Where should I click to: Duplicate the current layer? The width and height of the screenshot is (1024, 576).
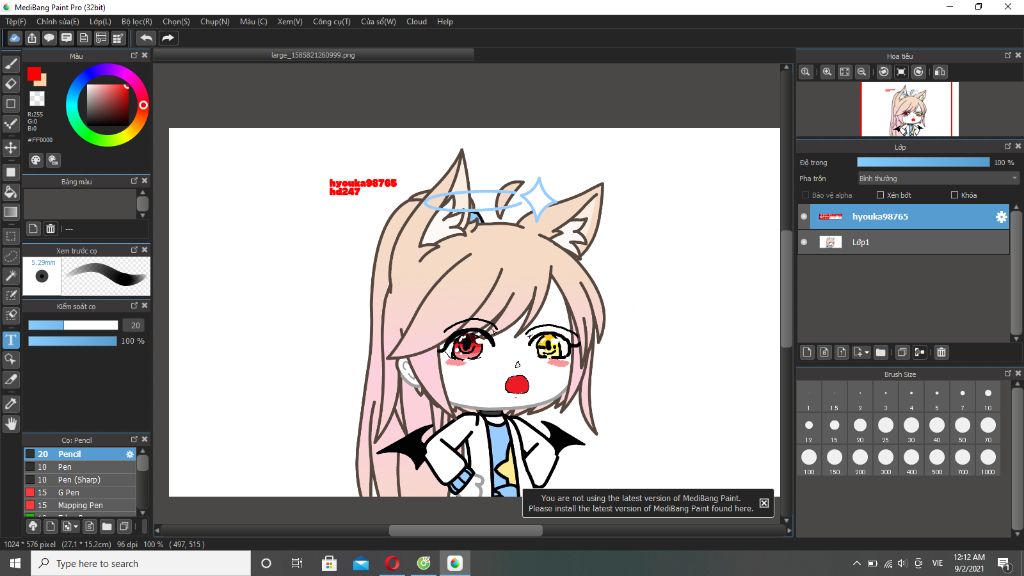[902, 352]
